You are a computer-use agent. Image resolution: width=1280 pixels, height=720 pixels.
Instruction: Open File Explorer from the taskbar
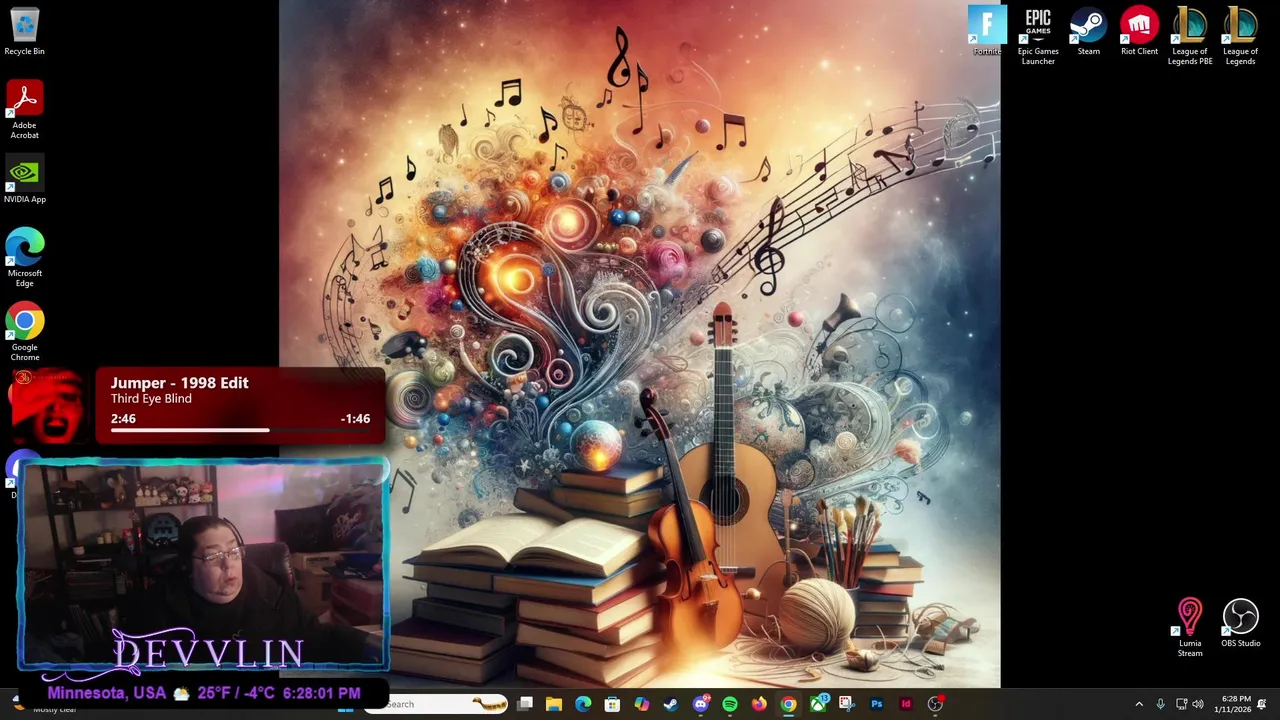(x=554, y=704)
